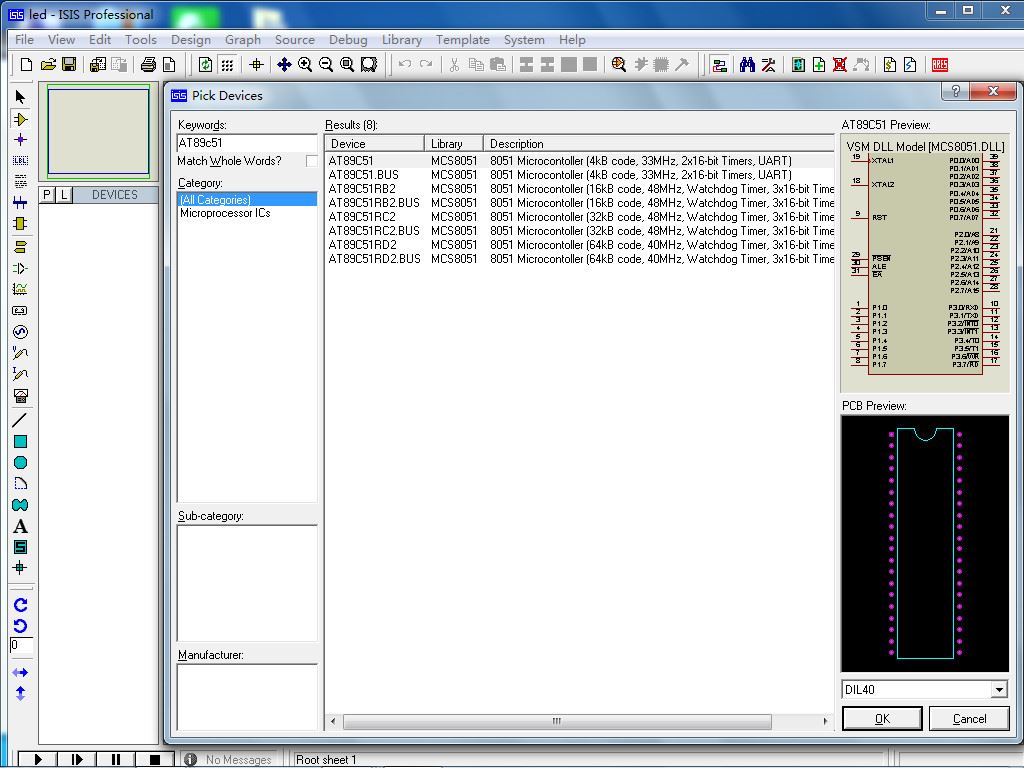Open the DIL40 package dropdown
The height and width of the screenshot is (768, 1024).
[x=999, y=690]
